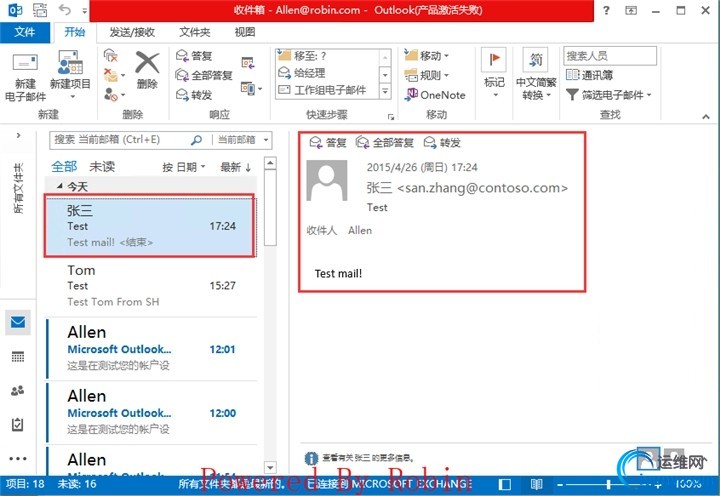Click the New Email (新建电子邮件) icon

[25, 63]
